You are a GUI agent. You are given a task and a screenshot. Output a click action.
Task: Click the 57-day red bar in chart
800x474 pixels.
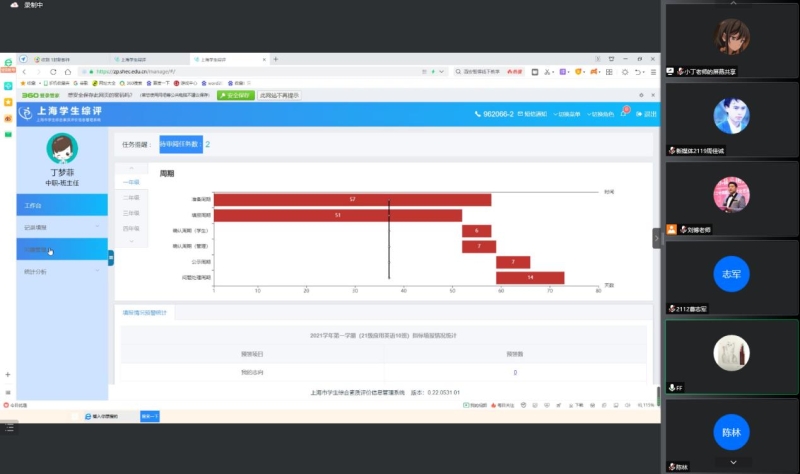[x=353, y=199]
